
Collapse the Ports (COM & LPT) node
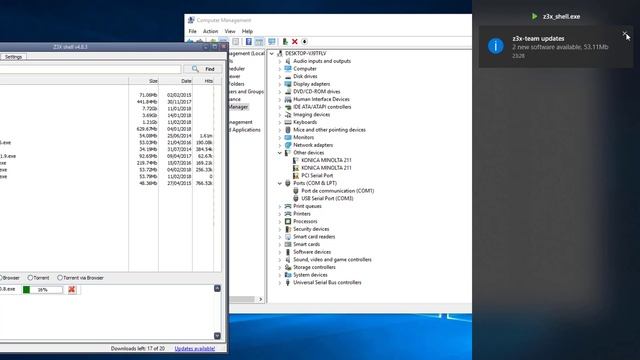tap(280, 183)
